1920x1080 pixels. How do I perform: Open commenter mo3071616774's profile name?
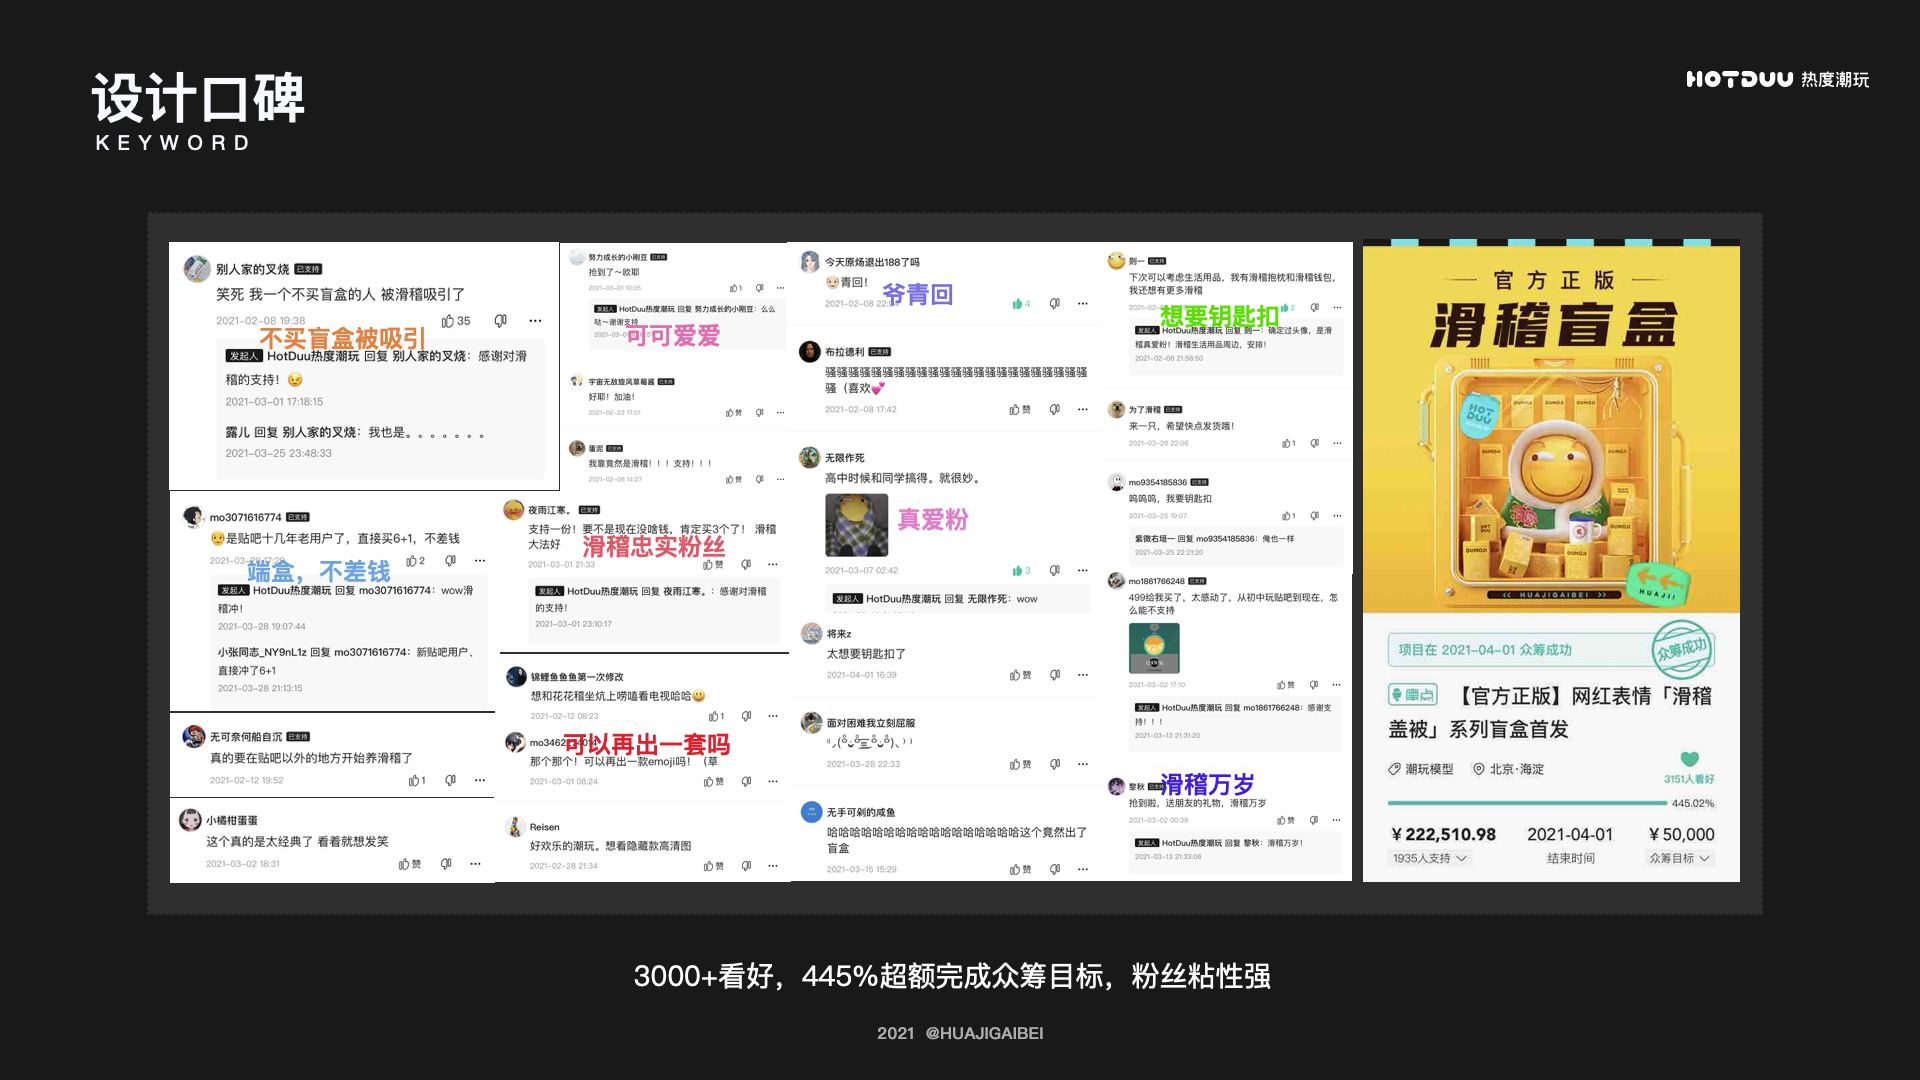pos(245,517)
